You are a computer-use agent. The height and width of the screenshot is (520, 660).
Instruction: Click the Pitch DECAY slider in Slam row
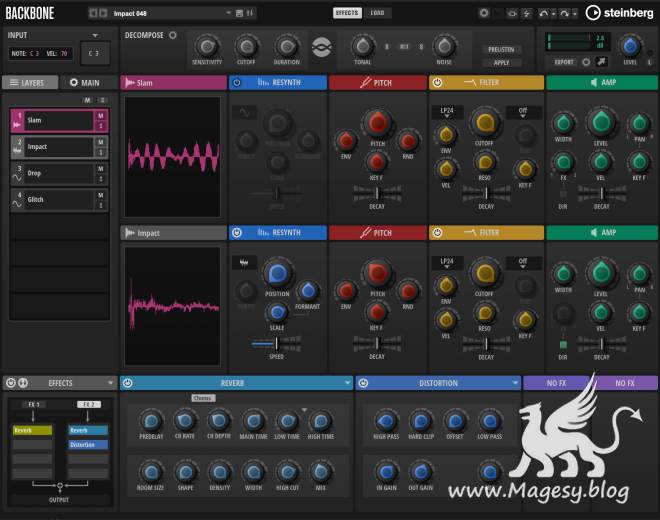tap(377, 193)
